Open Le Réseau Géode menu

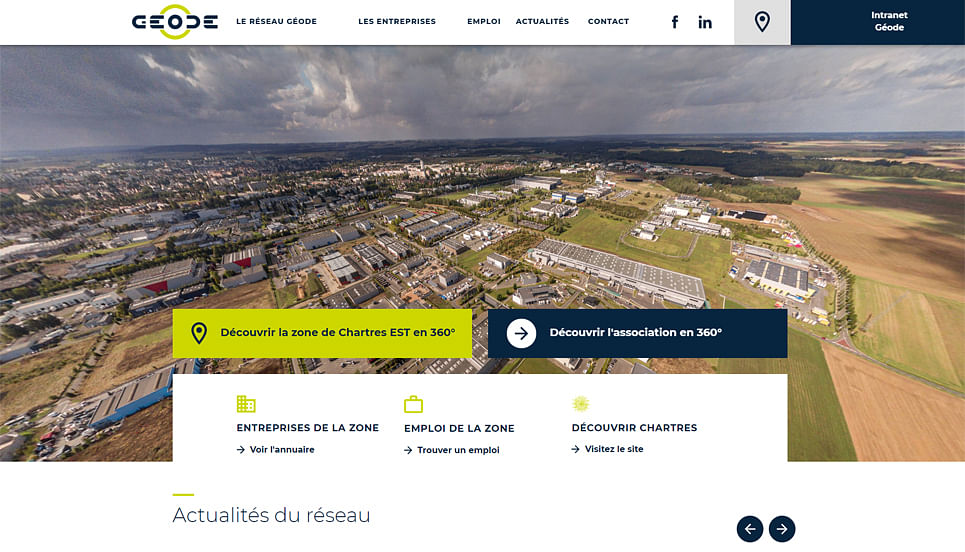click(x=276, y=22)
